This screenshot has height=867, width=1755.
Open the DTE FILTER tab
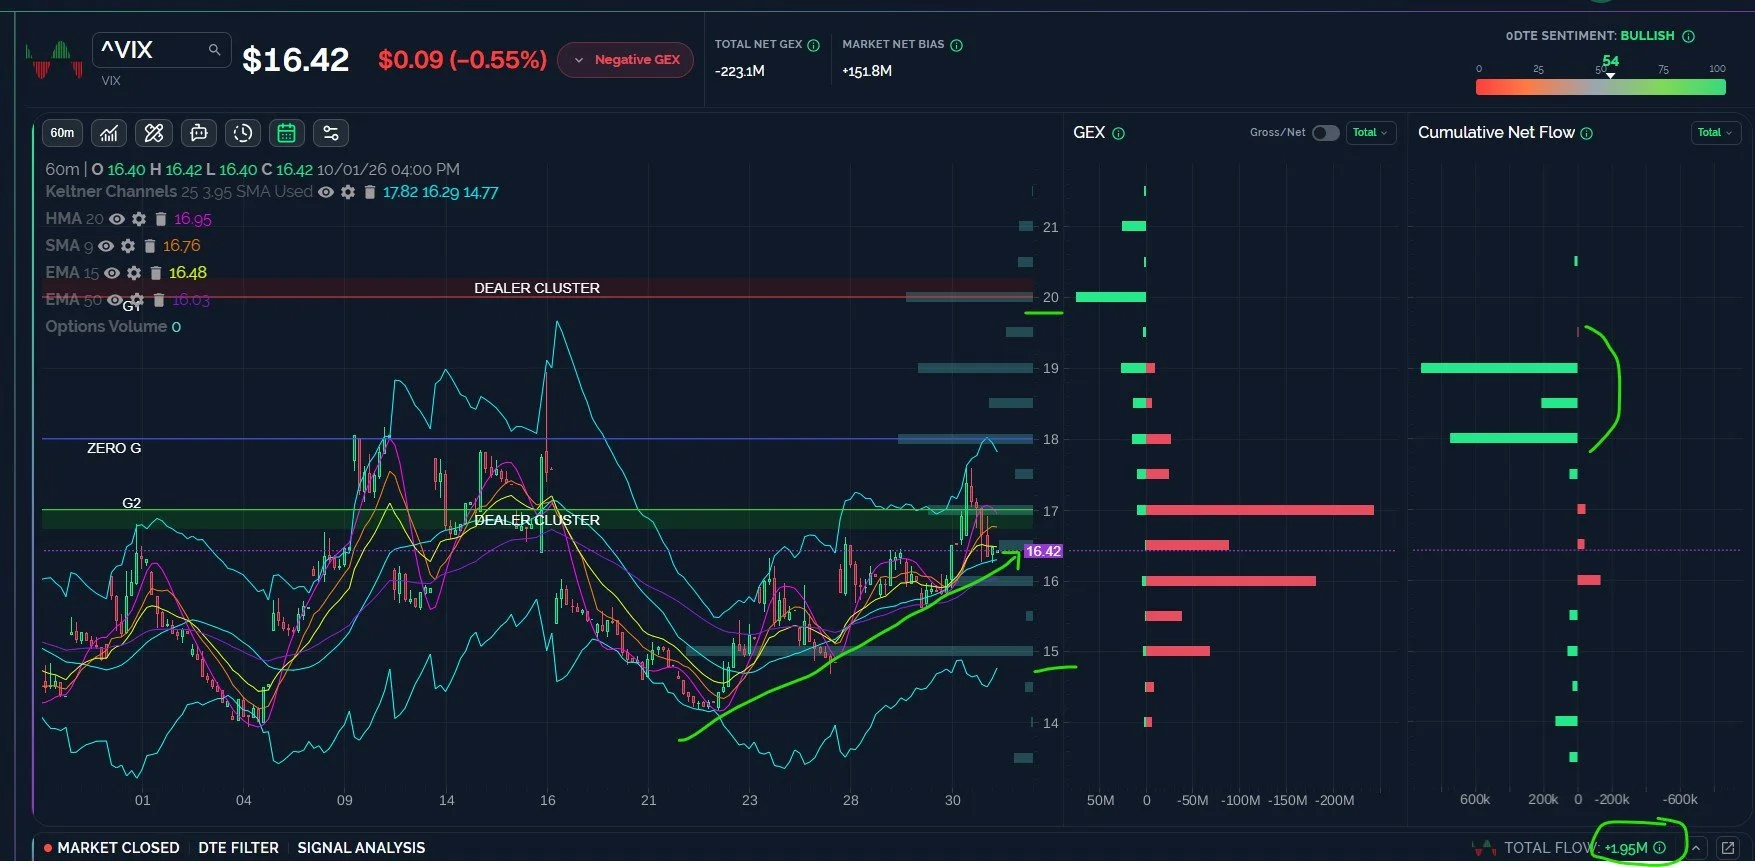pyautogui.click(x=238, y=848)
